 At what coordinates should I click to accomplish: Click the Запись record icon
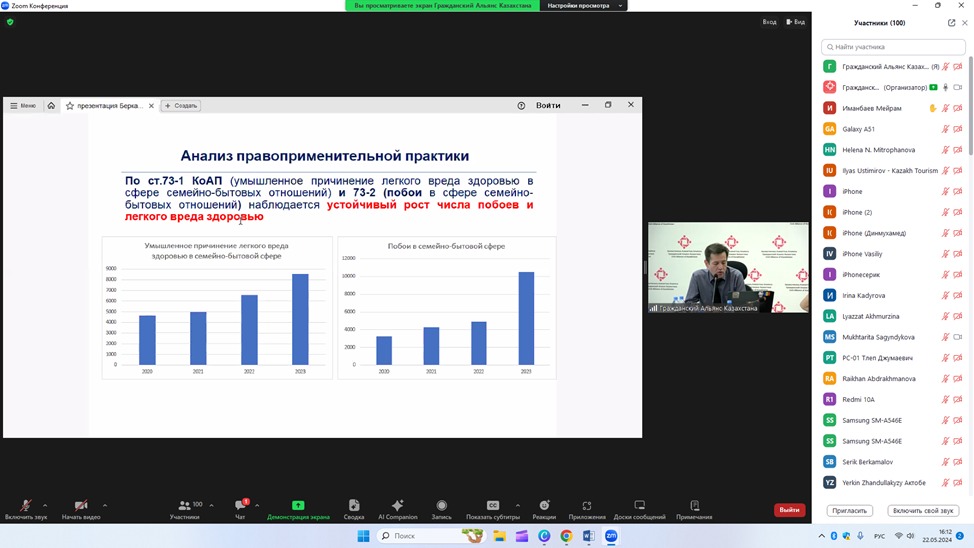441,506
